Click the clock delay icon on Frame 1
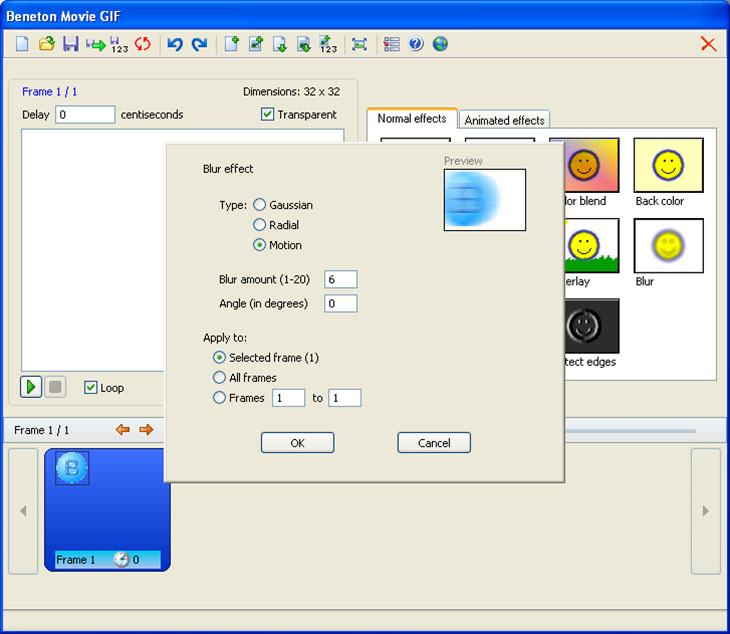Image resolution: width=730 pixels, height=634 pixels. click(122, 559)
